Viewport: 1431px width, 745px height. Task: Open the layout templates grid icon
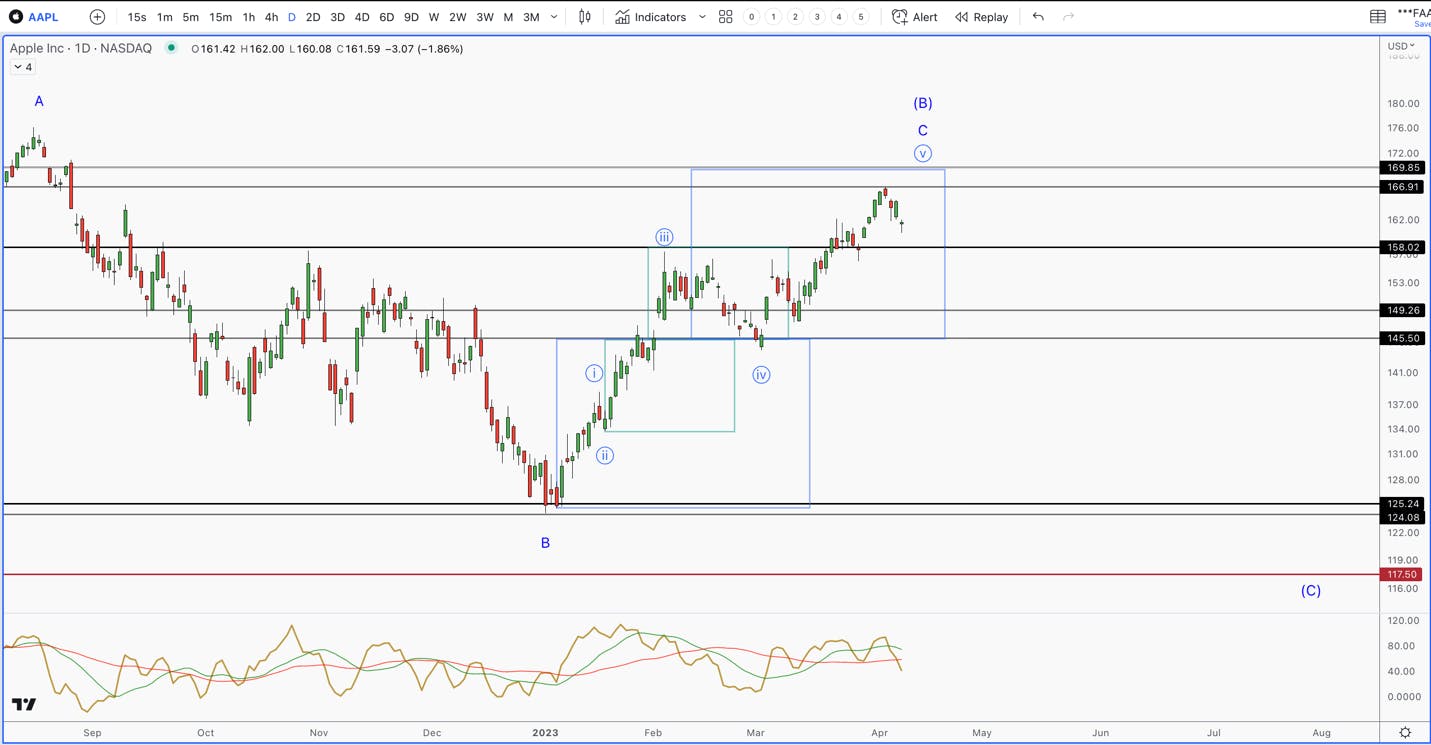coord(726,17)
